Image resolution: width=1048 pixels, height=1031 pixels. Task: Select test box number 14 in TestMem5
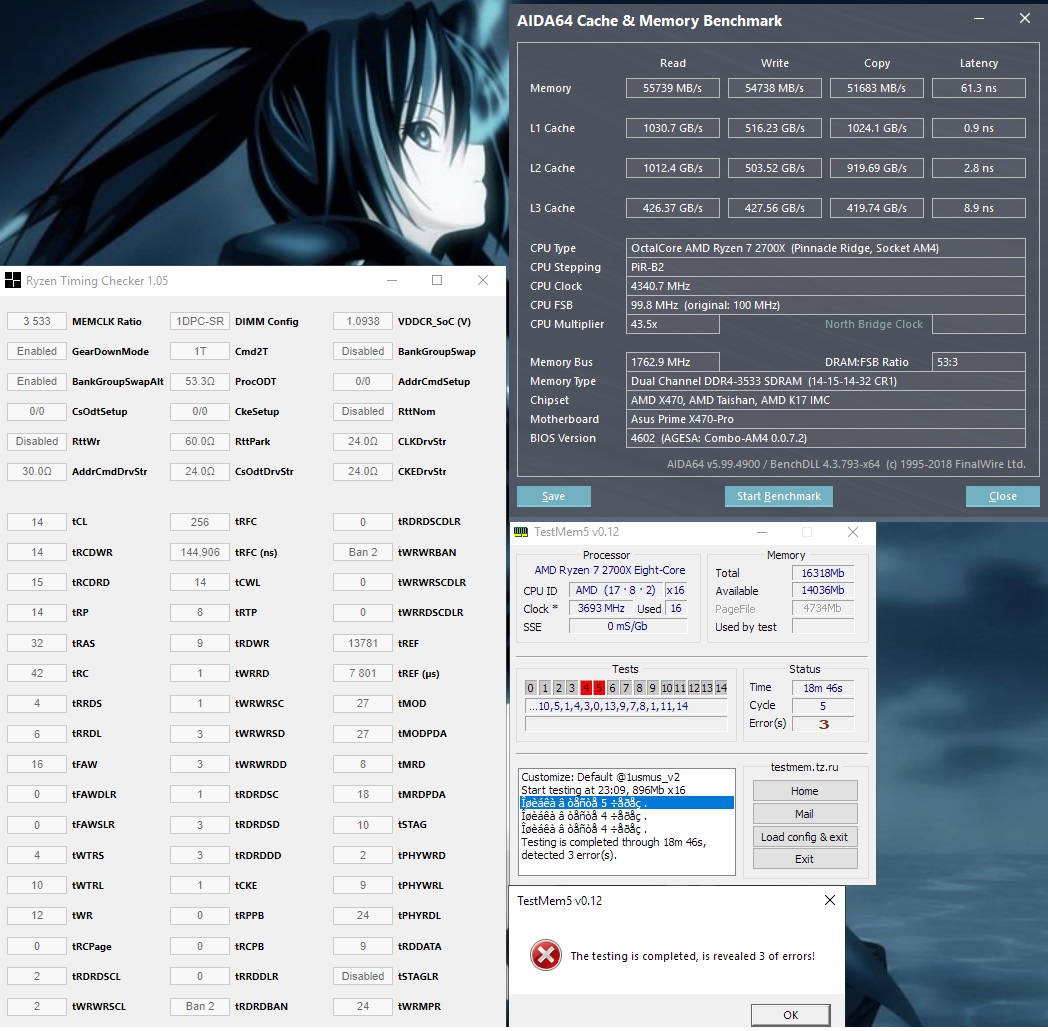click(x=720, y=688)
